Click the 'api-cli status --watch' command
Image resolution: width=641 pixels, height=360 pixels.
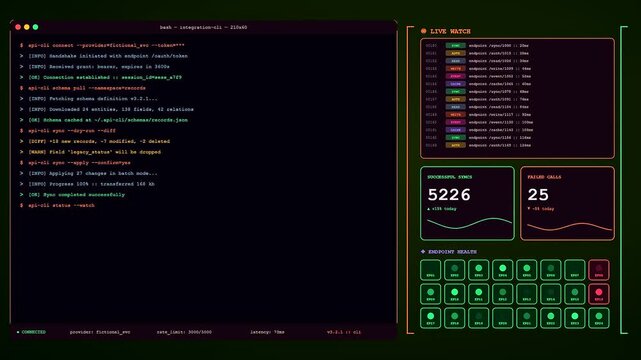(x=61, y=205)
